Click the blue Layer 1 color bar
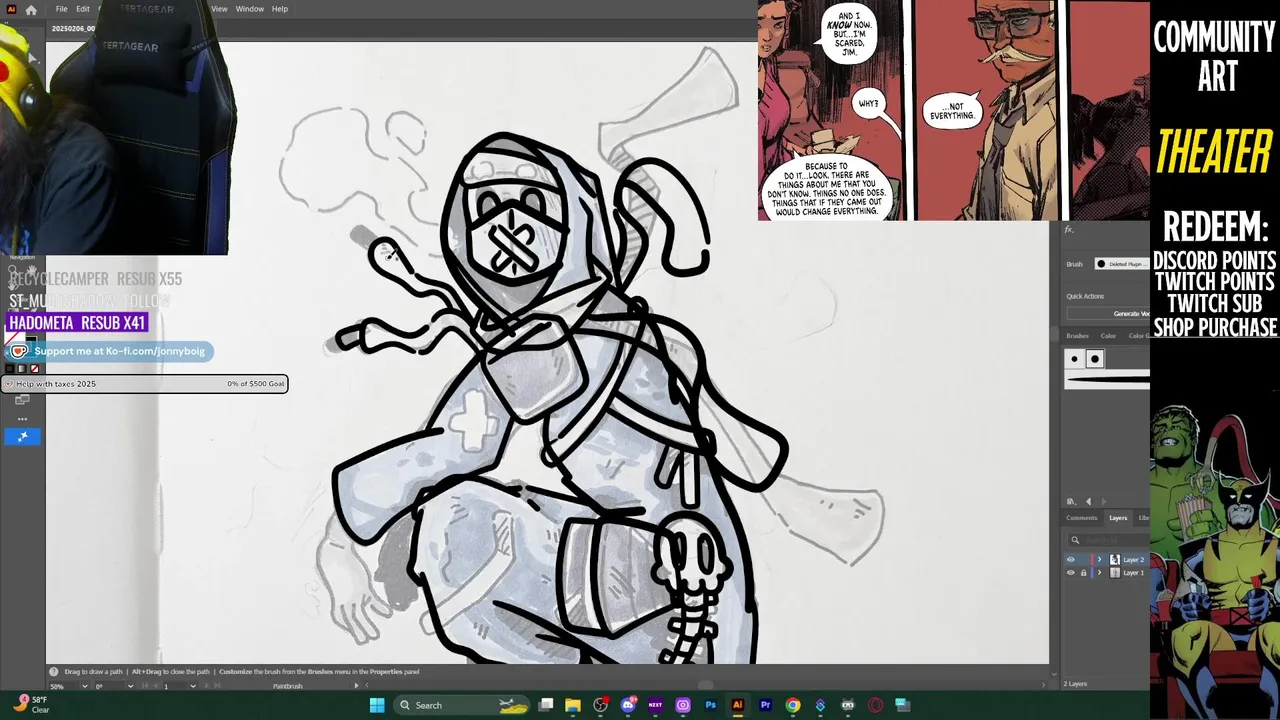1280x720 pixels. pos(1092,573)
